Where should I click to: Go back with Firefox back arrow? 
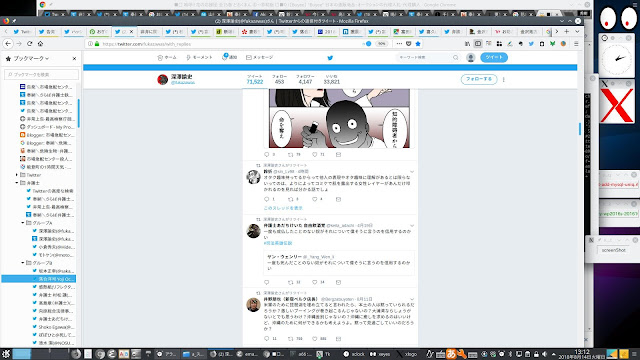click(x=8, y=43)
